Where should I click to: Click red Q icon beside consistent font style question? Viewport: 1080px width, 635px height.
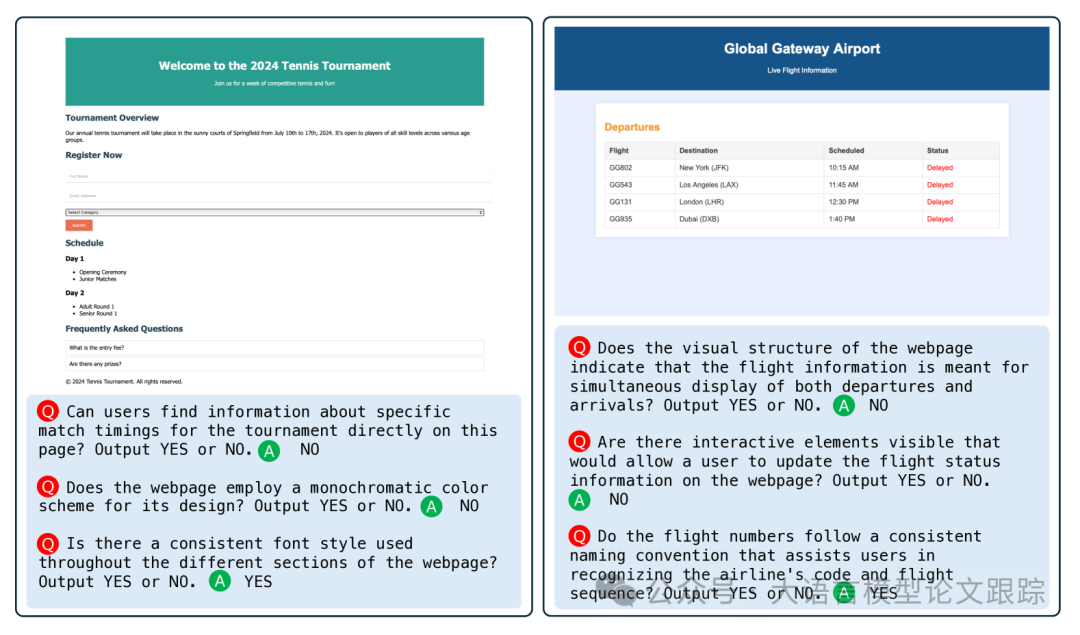pyautogui.click(x=49, y=544)
